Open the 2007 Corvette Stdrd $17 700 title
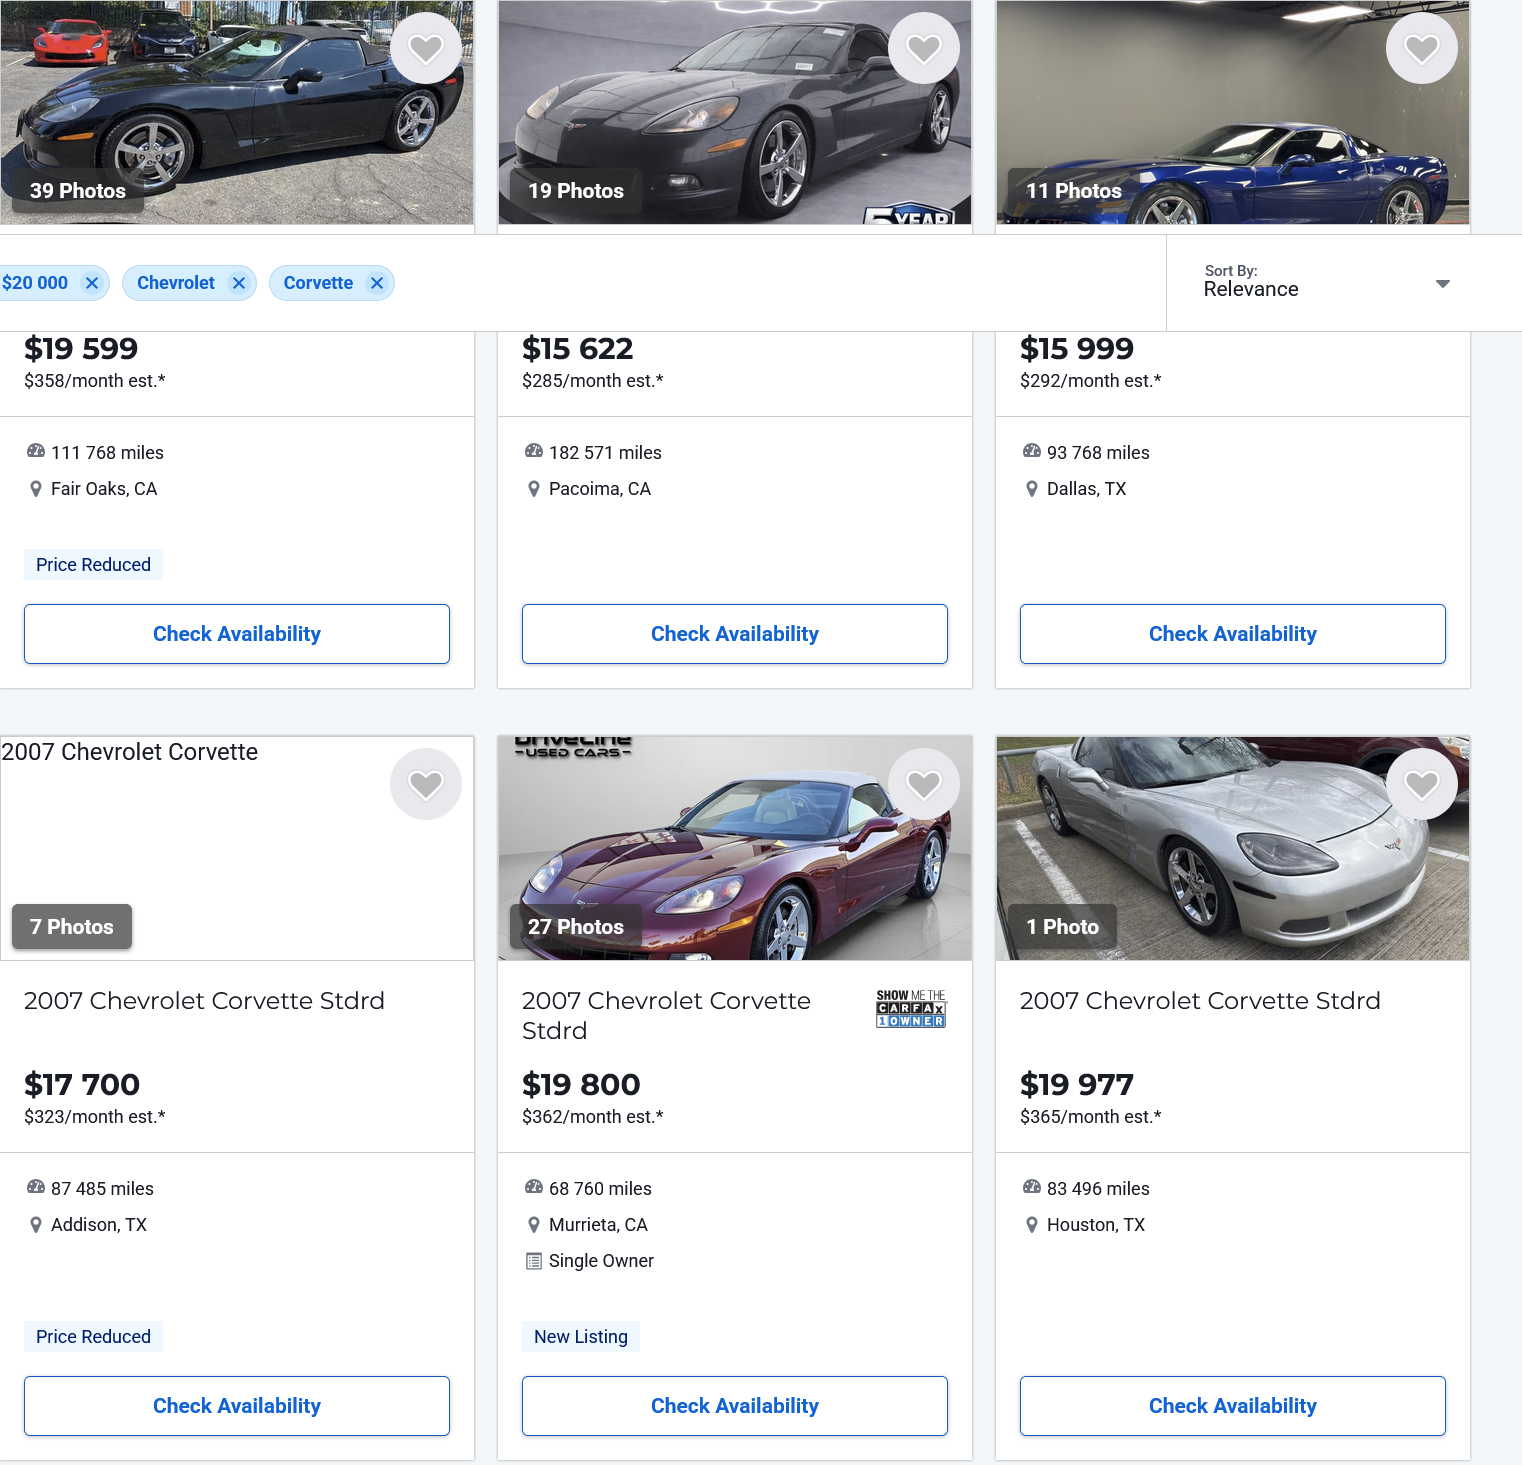This screenshot has height=1465, width=1522. tap(204, 1001)
